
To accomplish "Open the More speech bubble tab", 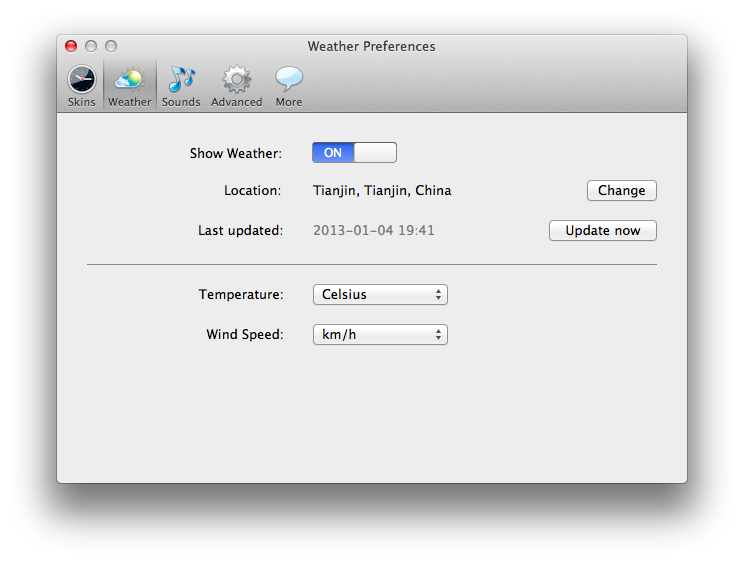I will point(288,86).
